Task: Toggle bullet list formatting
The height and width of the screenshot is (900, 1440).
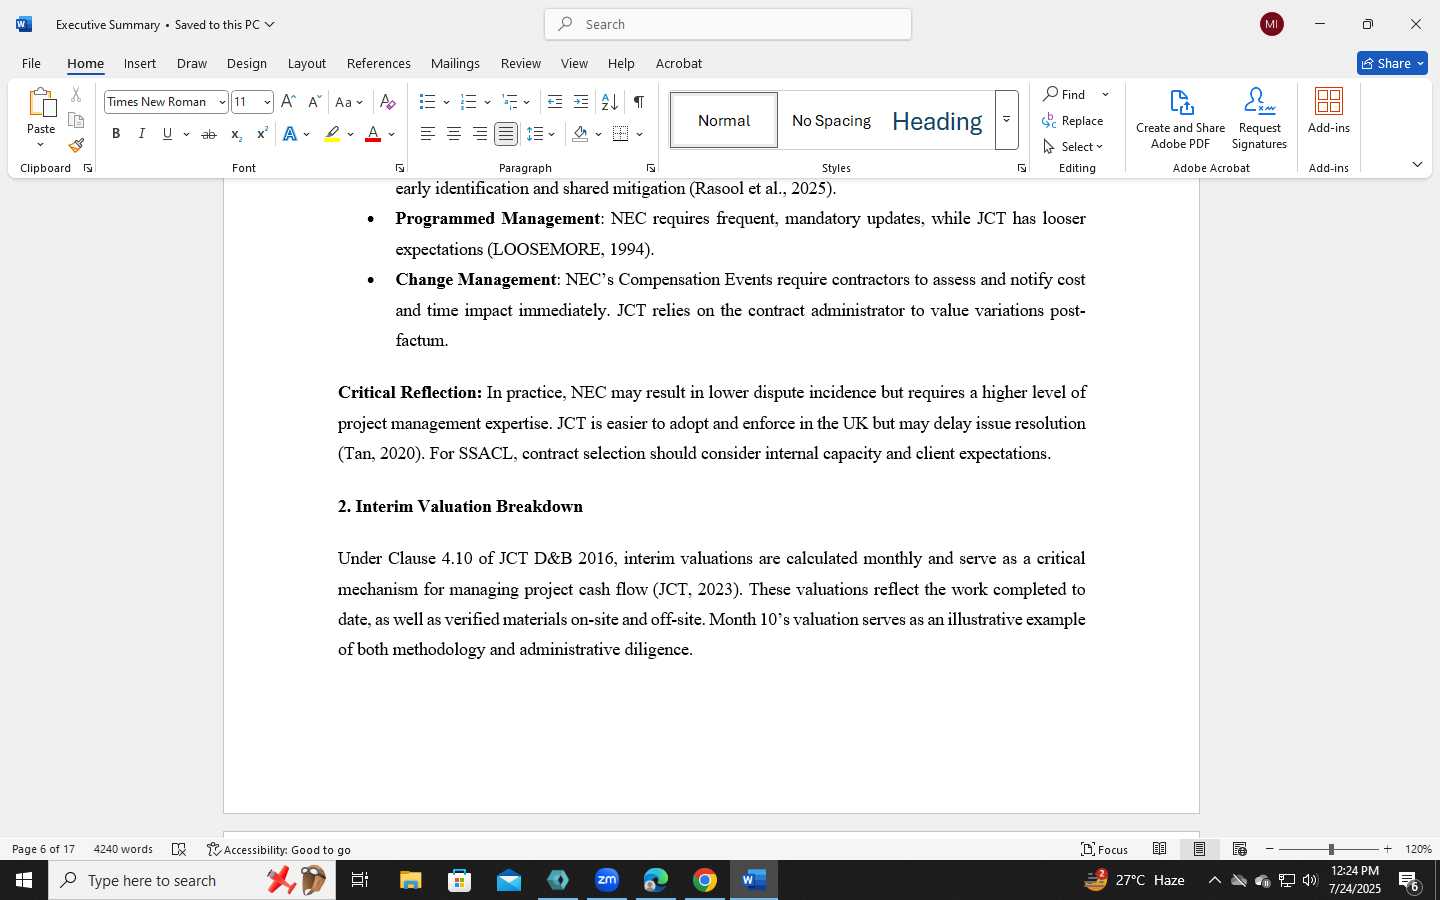Action: 427,102
